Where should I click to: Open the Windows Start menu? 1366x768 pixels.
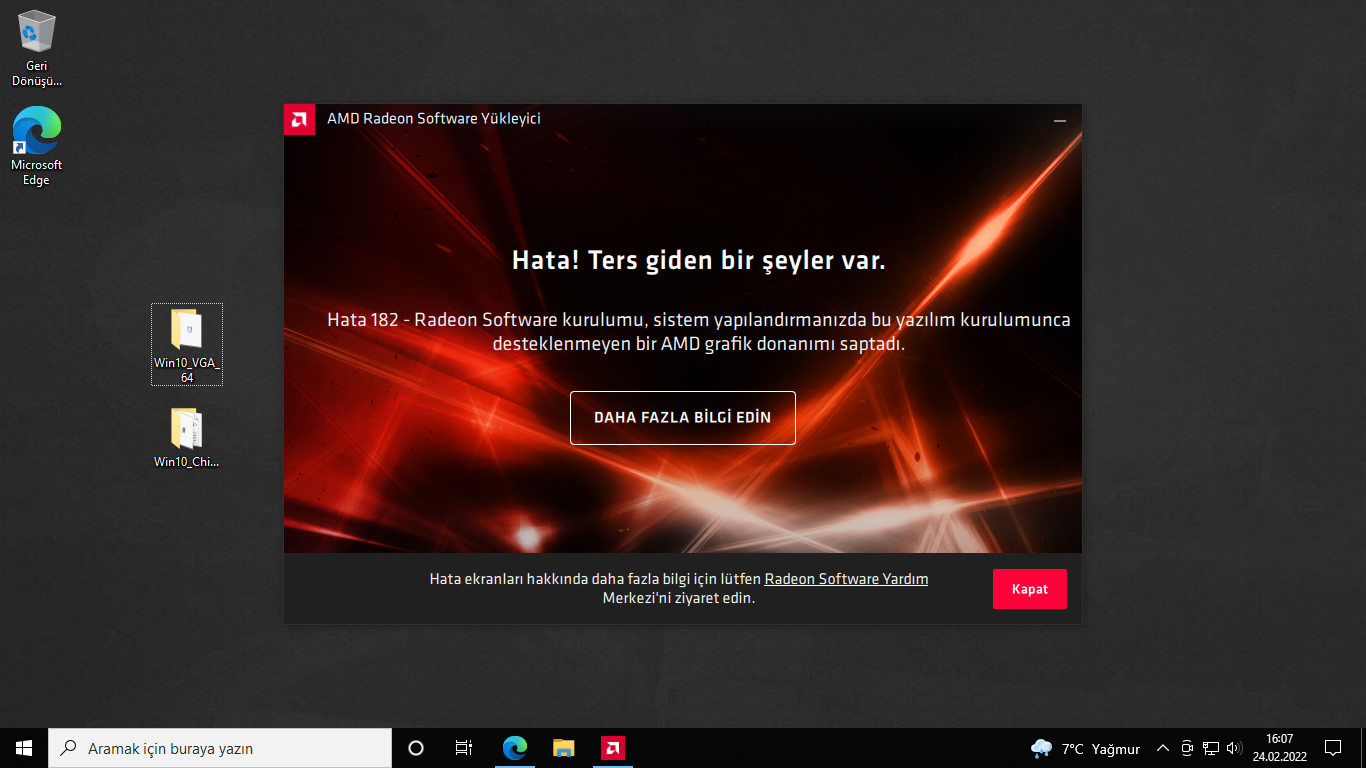24,748
